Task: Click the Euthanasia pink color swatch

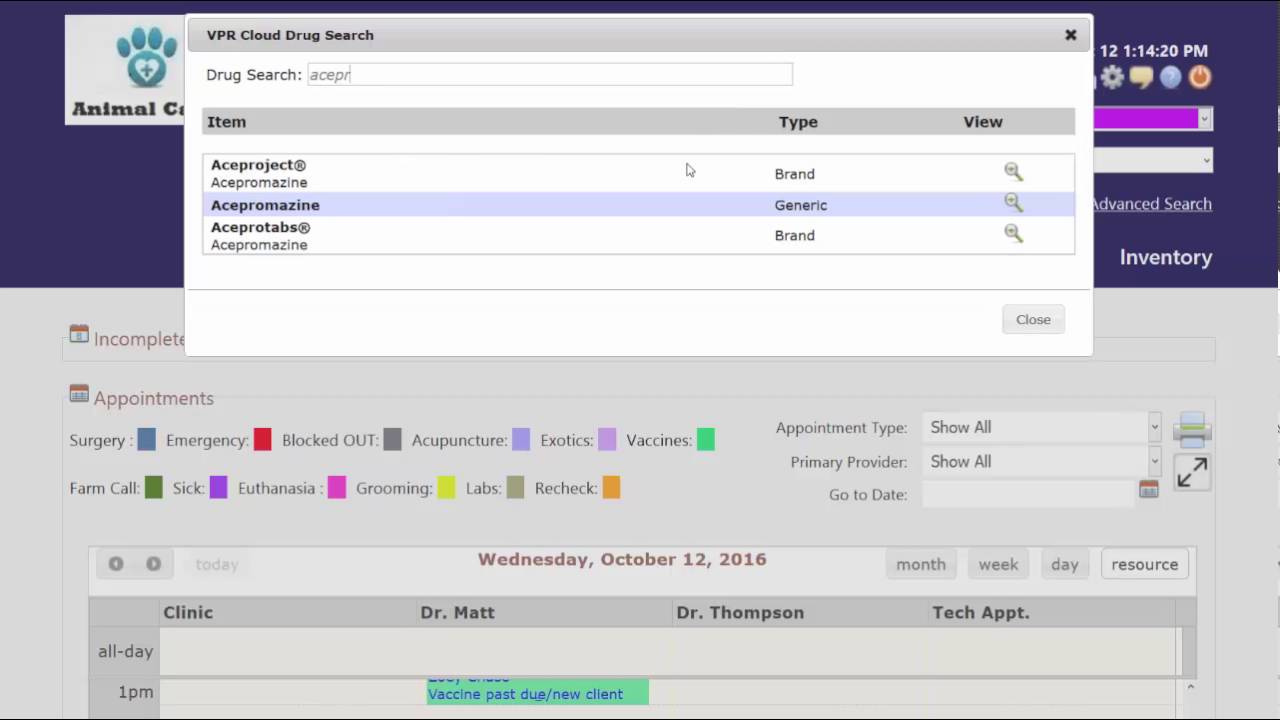Action: click(337, 488)
